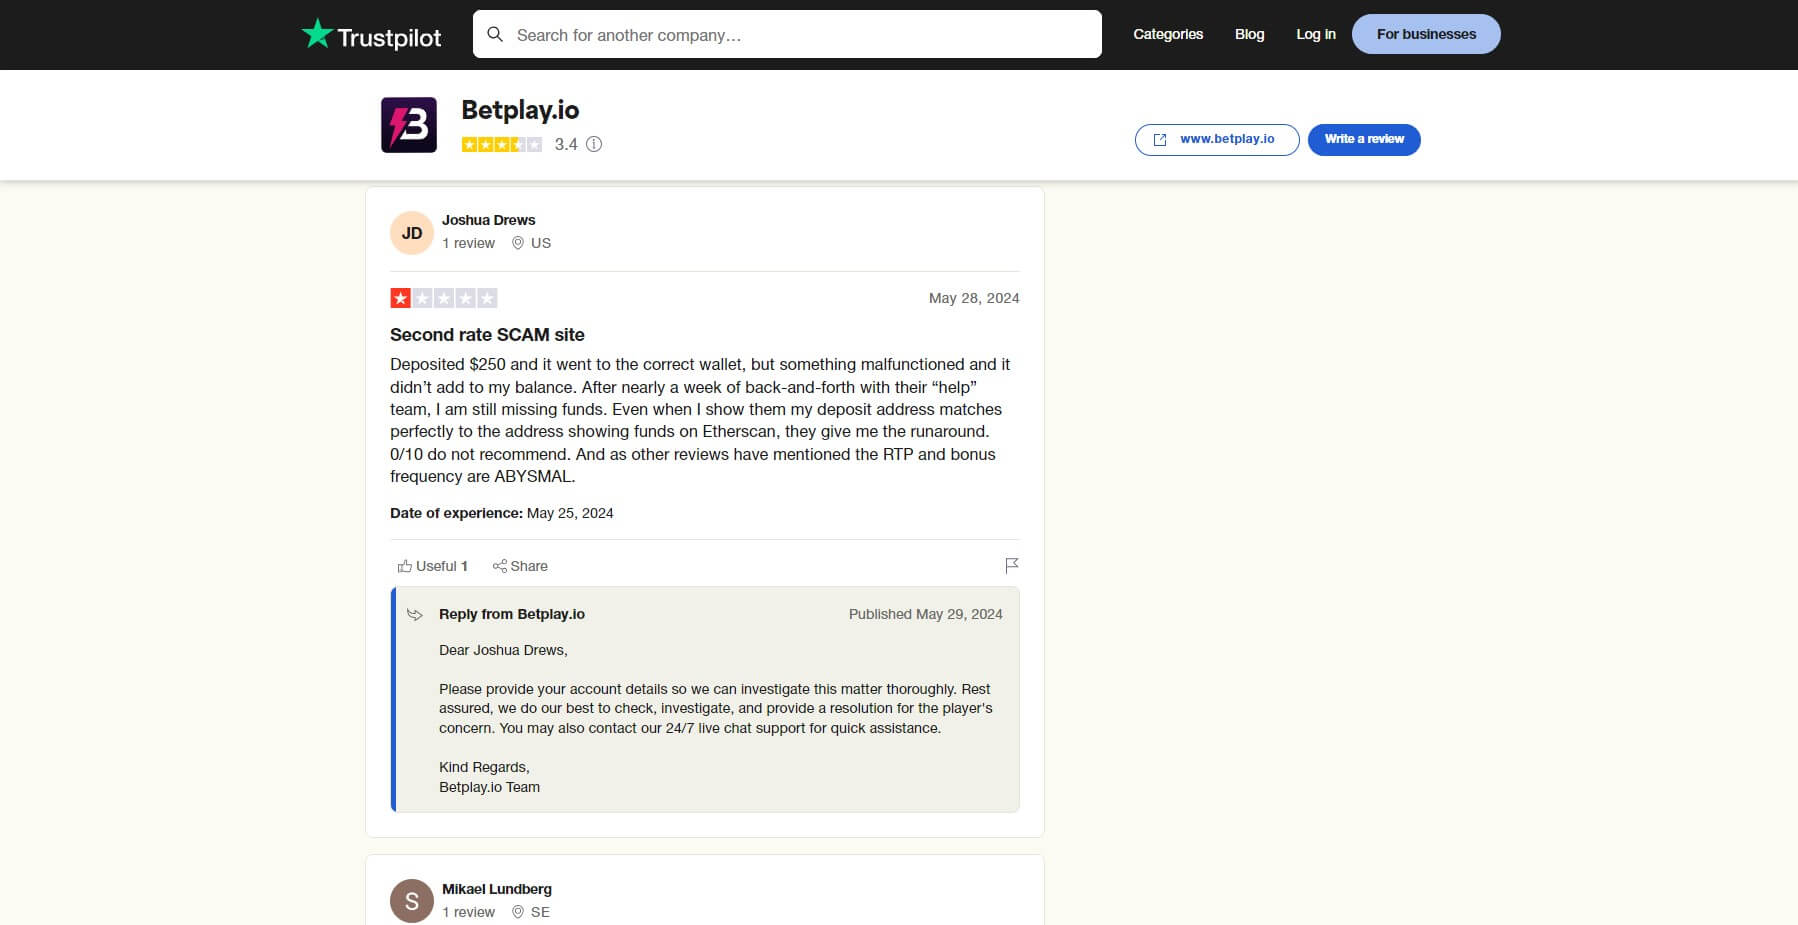Click the location pin icon next to SE

(518, 912)
